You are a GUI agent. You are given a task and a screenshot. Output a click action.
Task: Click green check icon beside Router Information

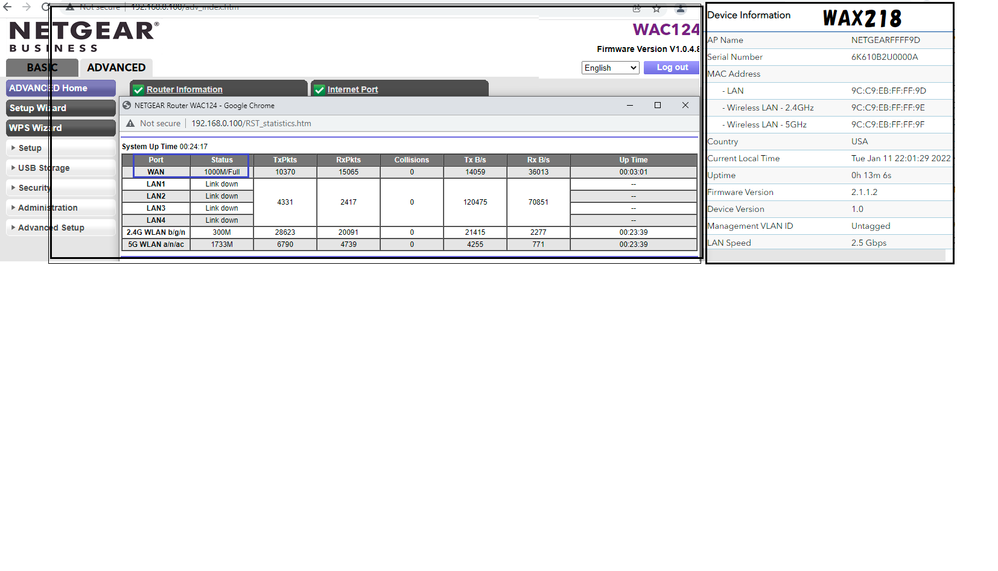click(x=138, y=90)
